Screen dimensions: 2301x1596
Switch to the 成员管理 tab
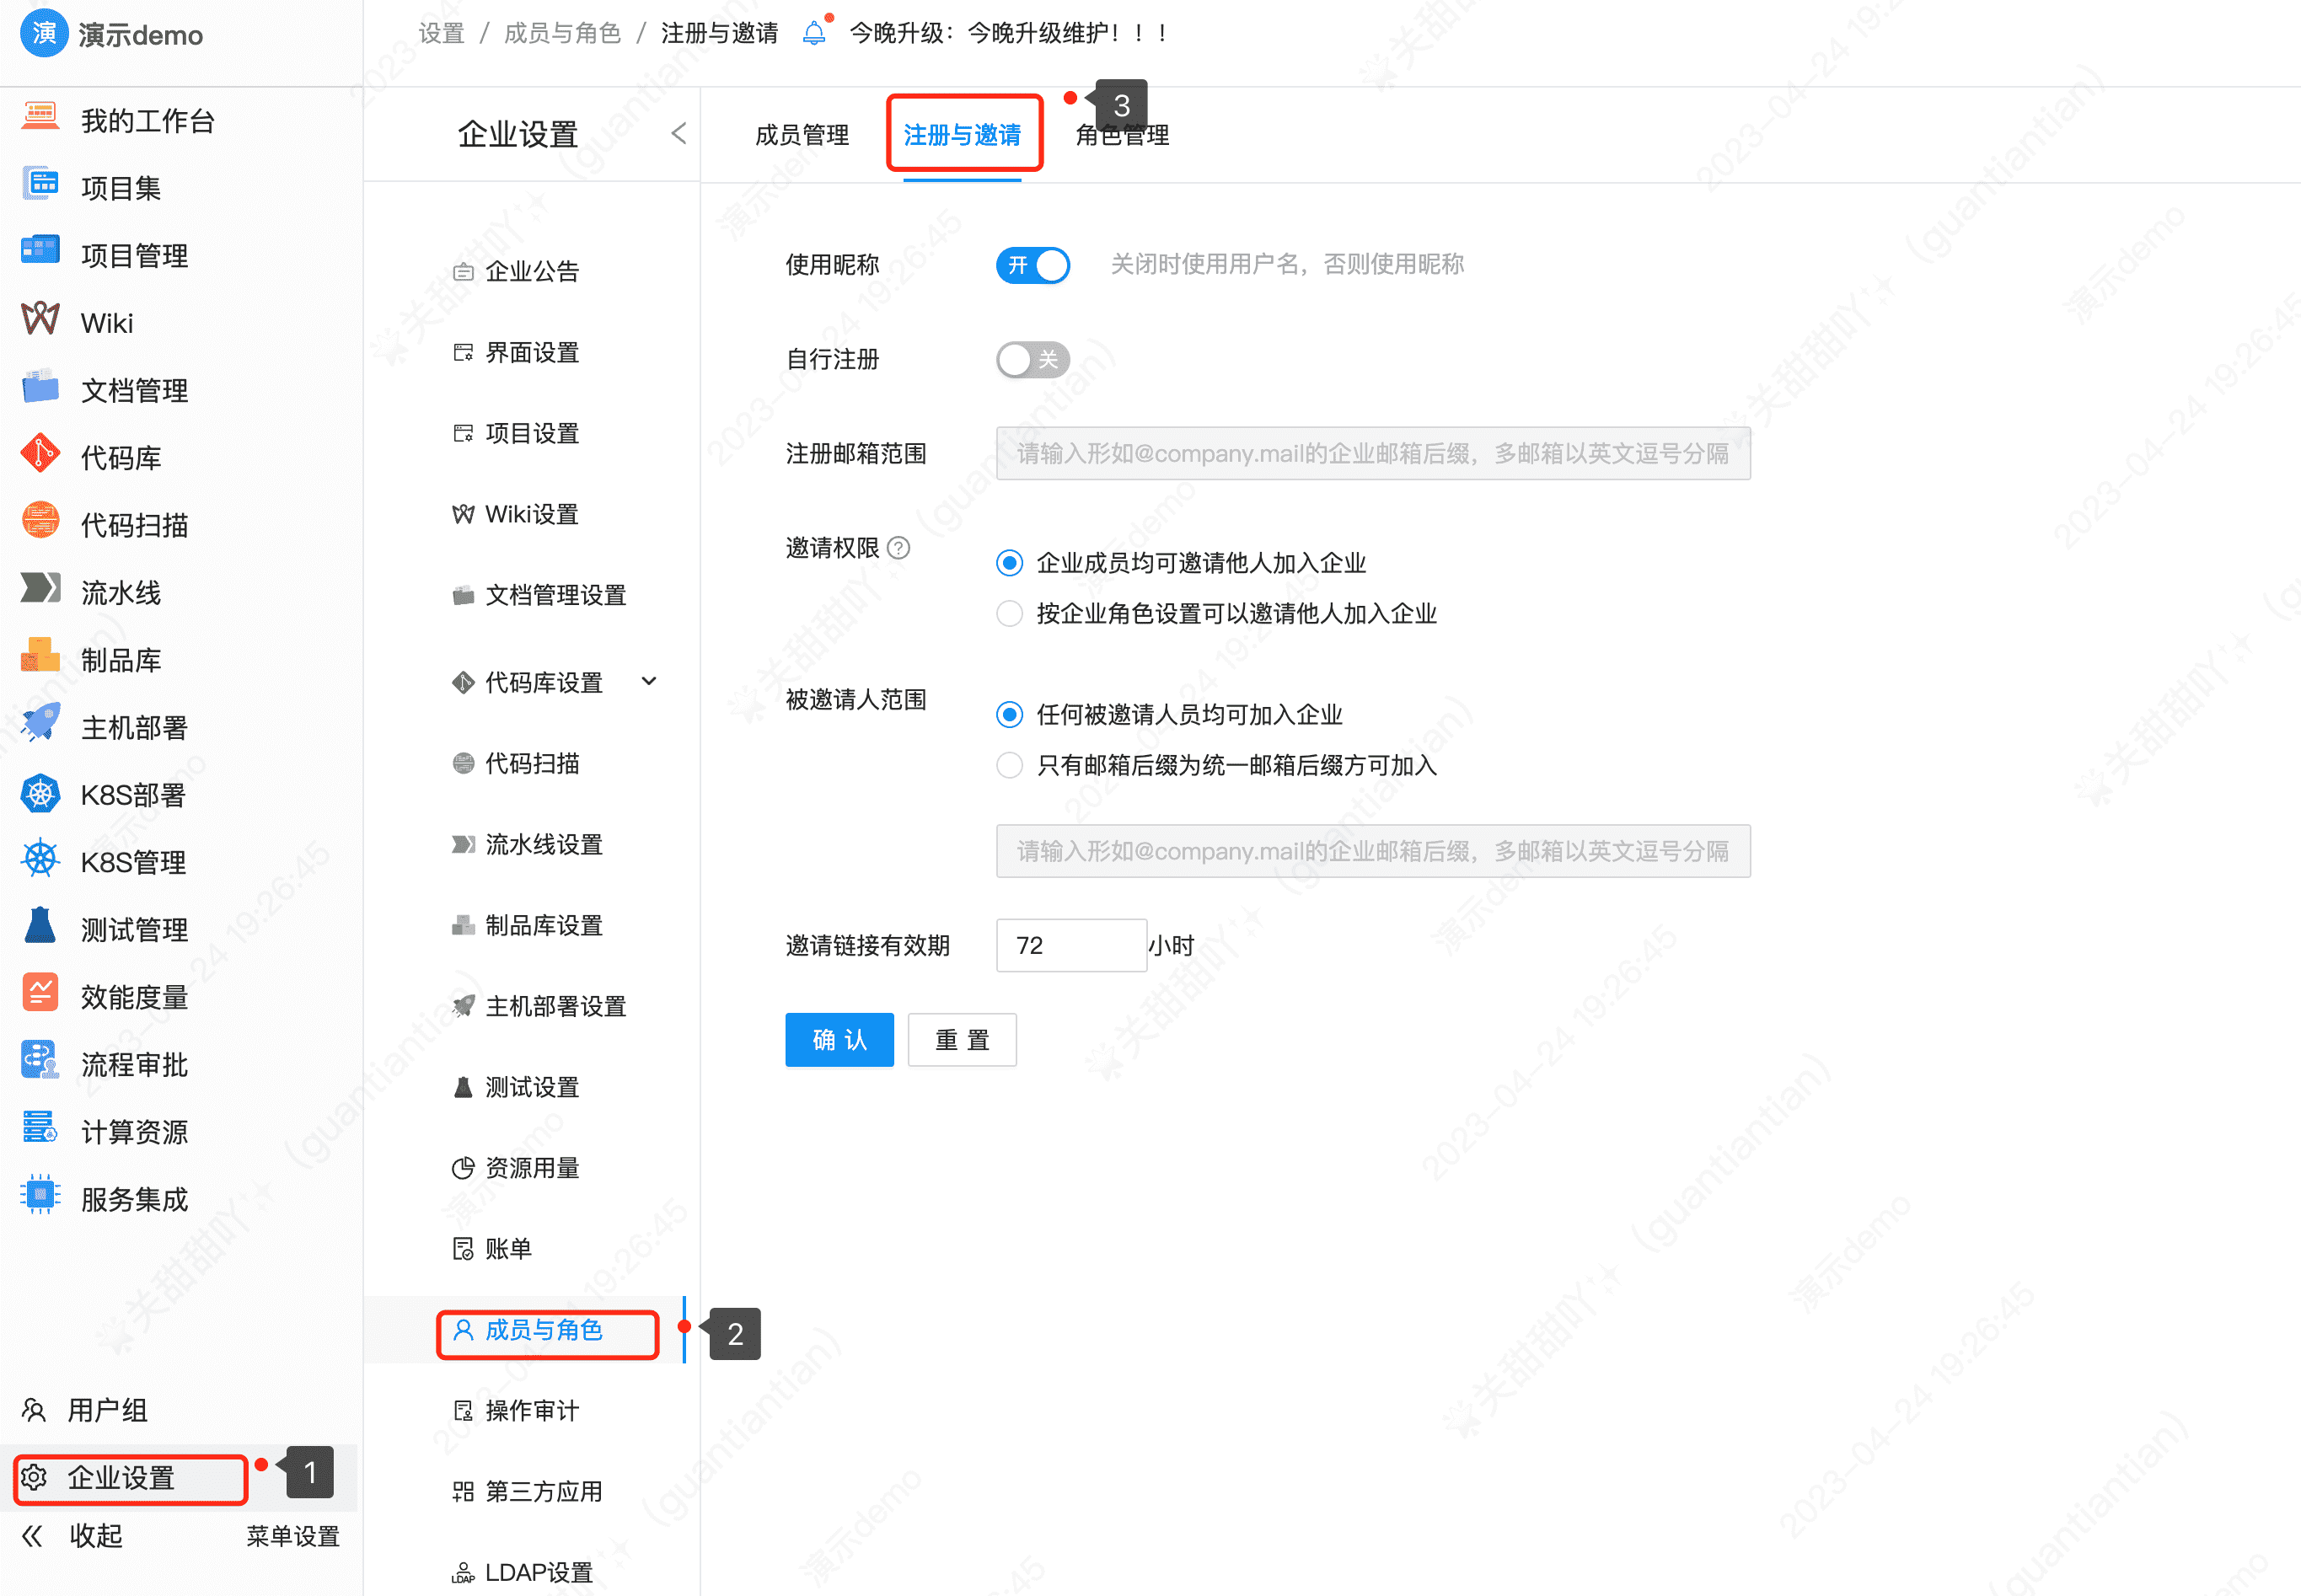pos(802,134)
